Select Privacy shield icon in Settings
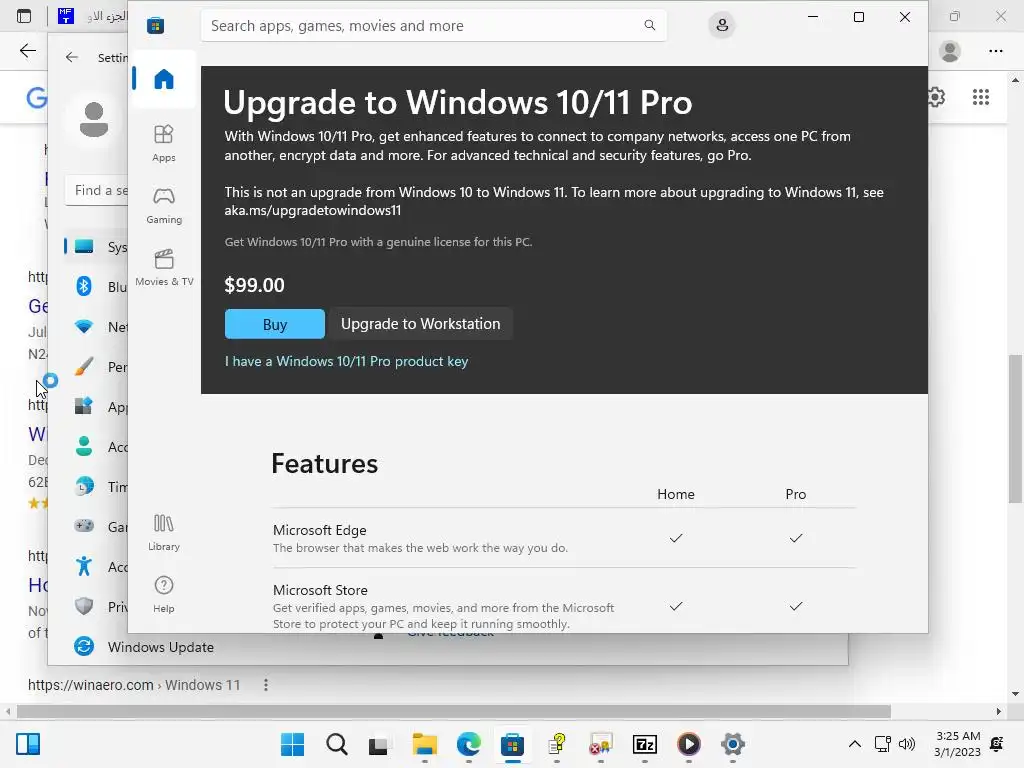Viewport: 1024px width, 768px height. 84,606
